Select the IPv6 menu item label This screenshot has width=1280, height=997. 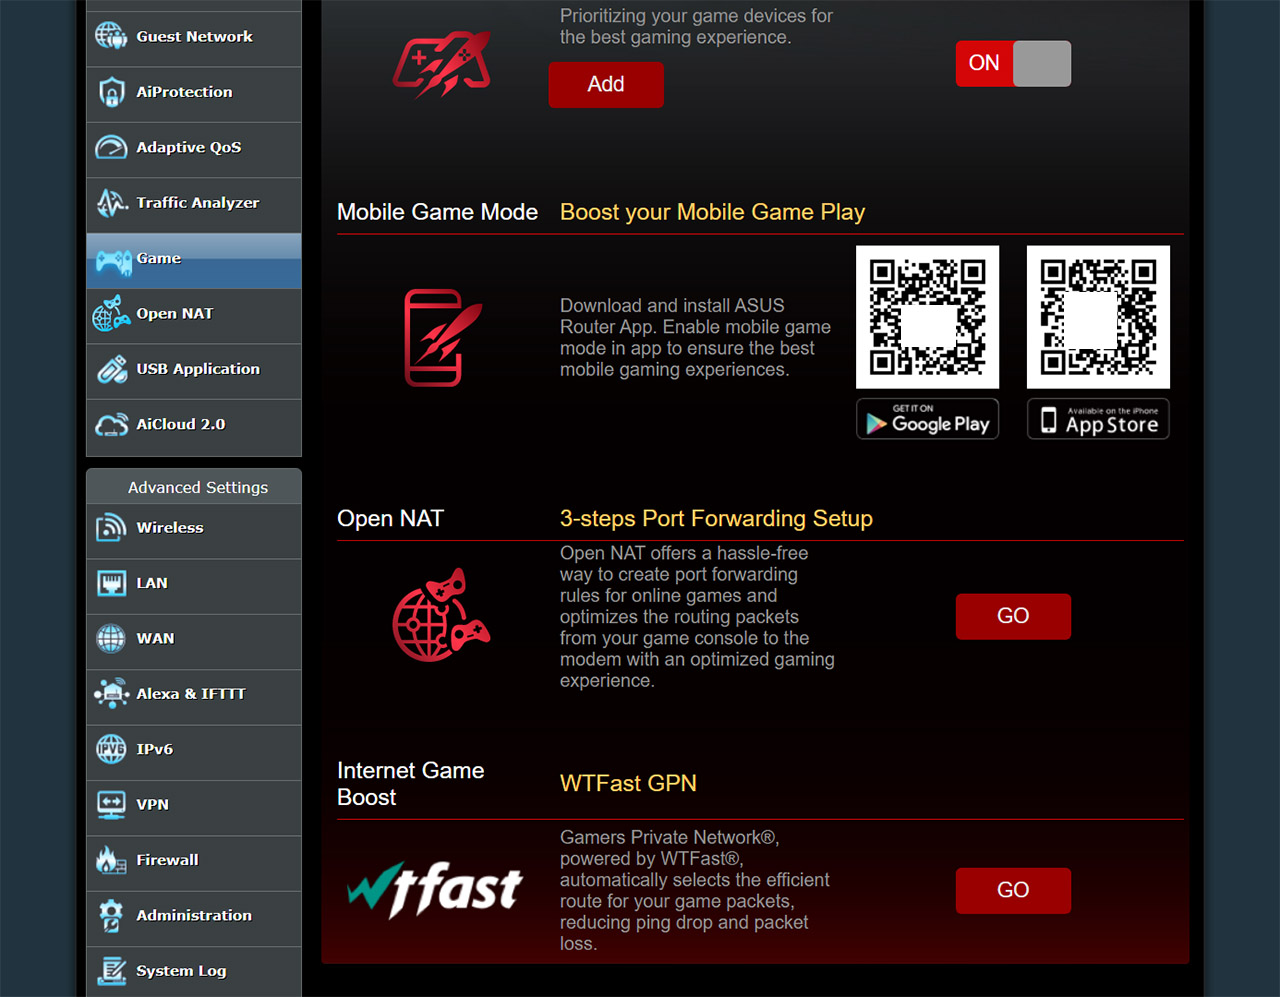pyautogui.click(x=155, y=749)
